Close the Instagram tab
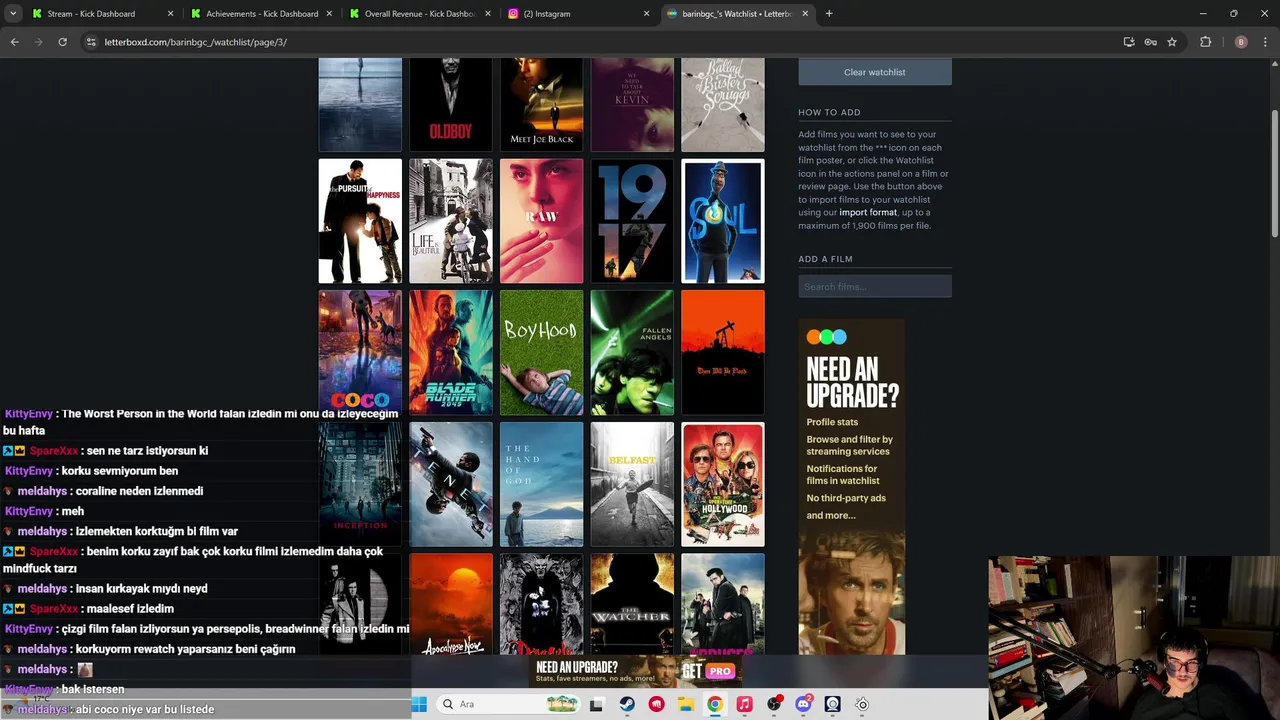Screen dimensions: 1280x720 (x=646, y=14)
